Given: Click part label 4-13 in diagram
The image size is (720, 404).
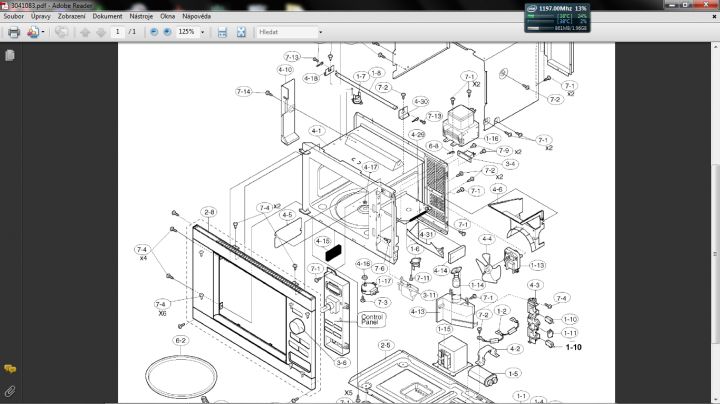Looking at the screenshot, I should [x=418, y=312].
